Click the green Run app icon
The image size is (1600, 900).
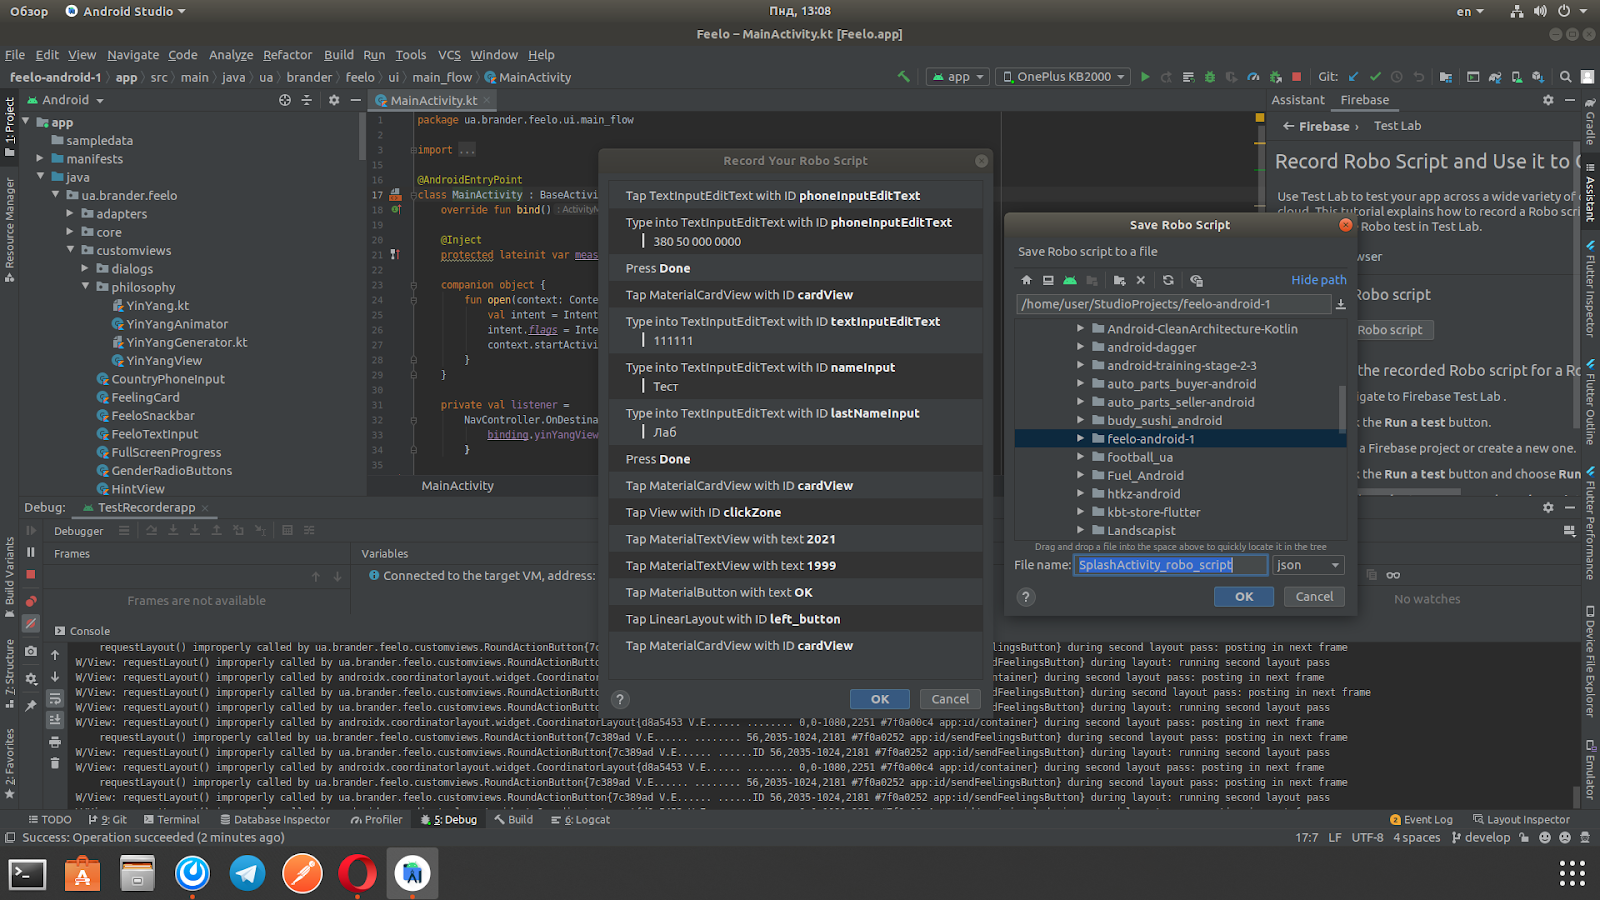1145,77
